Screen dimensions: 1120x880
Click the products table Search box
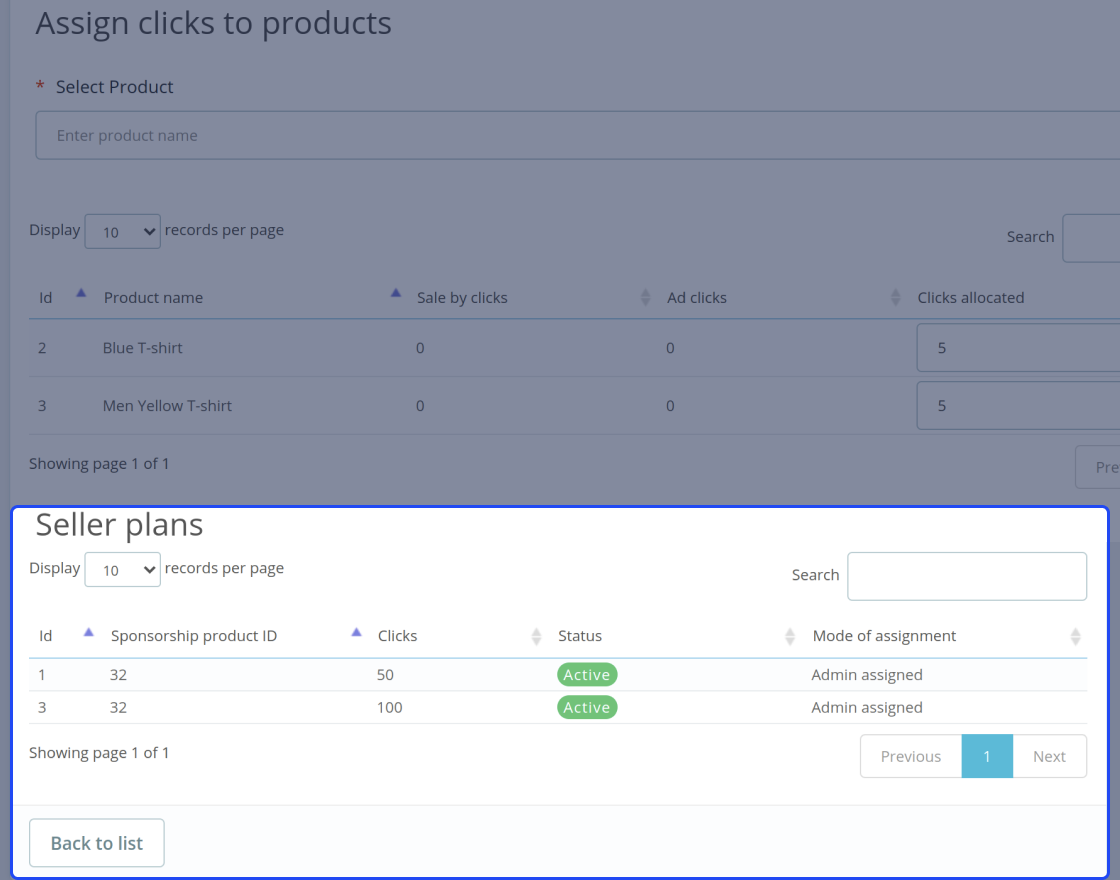tap(1091, 238)
